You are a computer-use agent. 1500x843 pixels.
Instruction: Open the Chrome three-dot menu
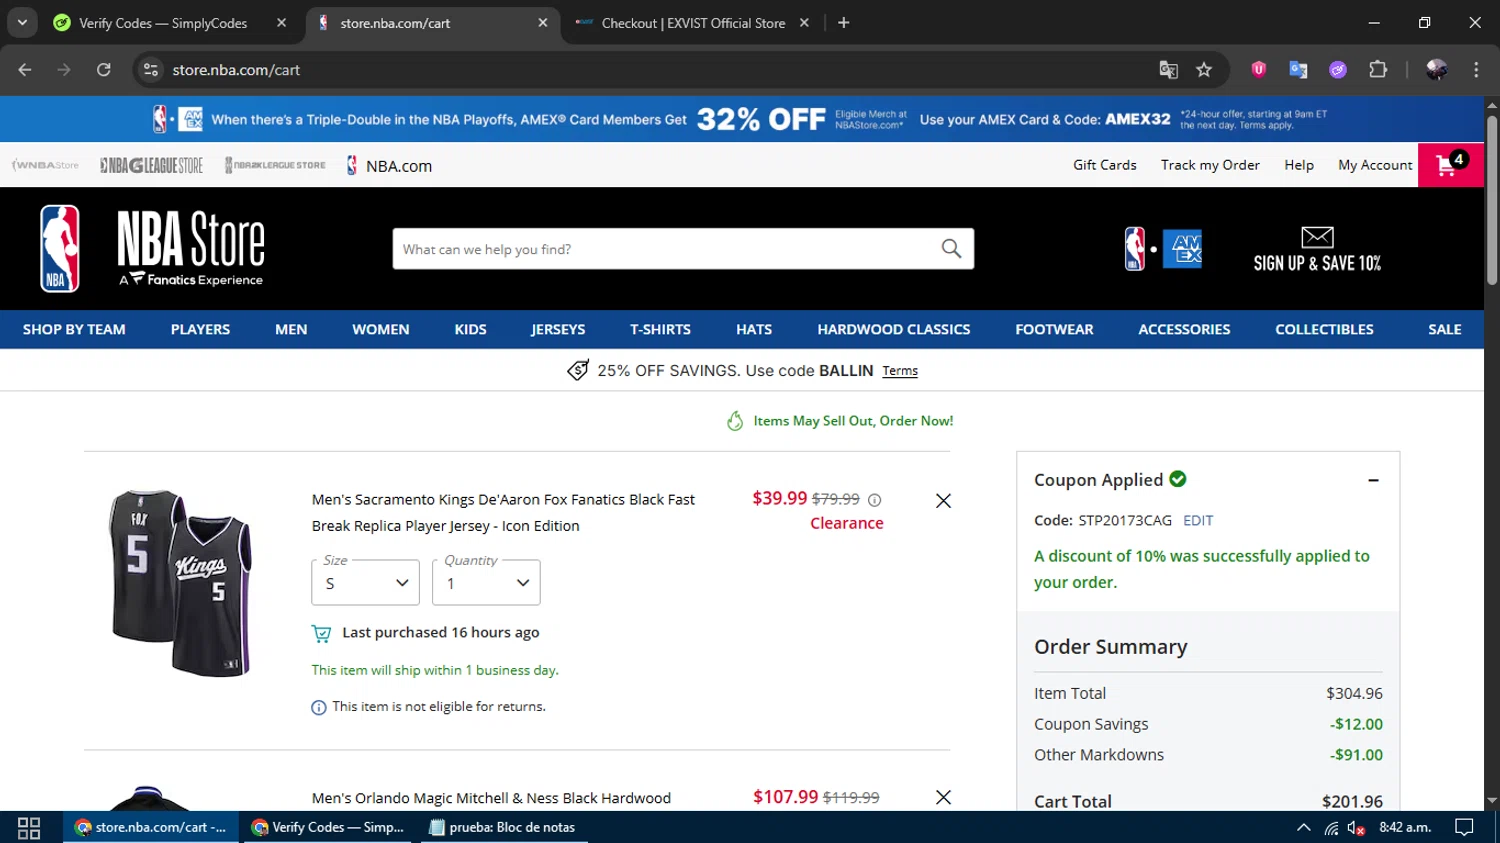pyautogui.click(x=1476, y=70)
